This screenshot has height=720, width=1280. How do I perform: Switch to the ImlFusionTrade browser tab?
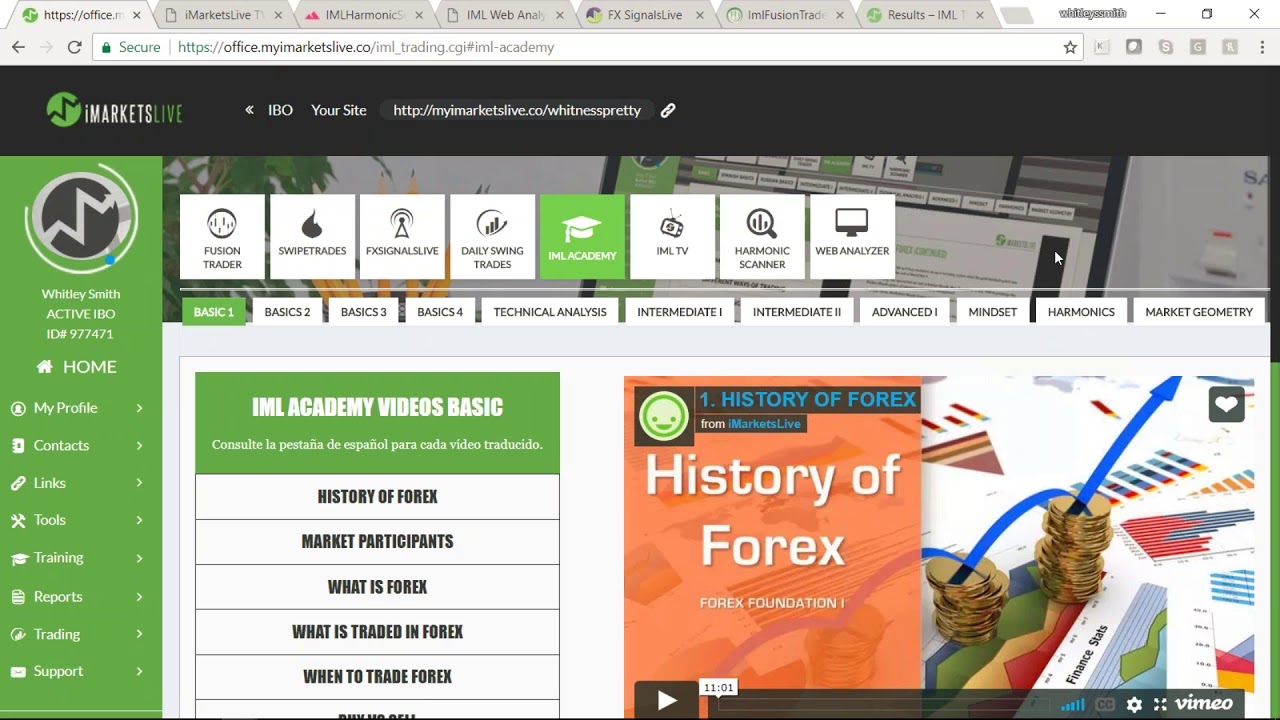click(x=787, y=15)
